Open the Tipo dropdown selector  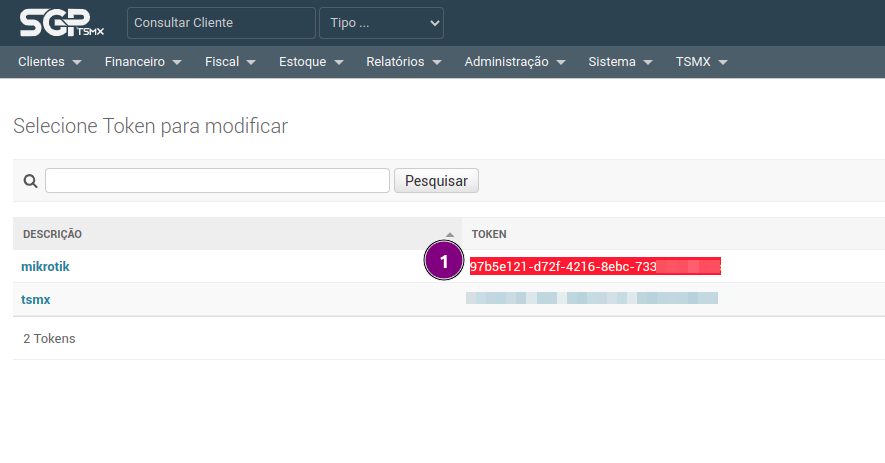click(x=381, y=22)
